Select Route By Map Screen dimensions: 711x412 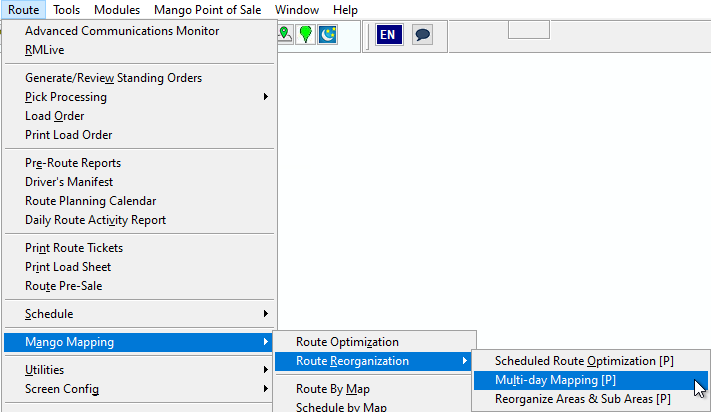coord(373,389)
